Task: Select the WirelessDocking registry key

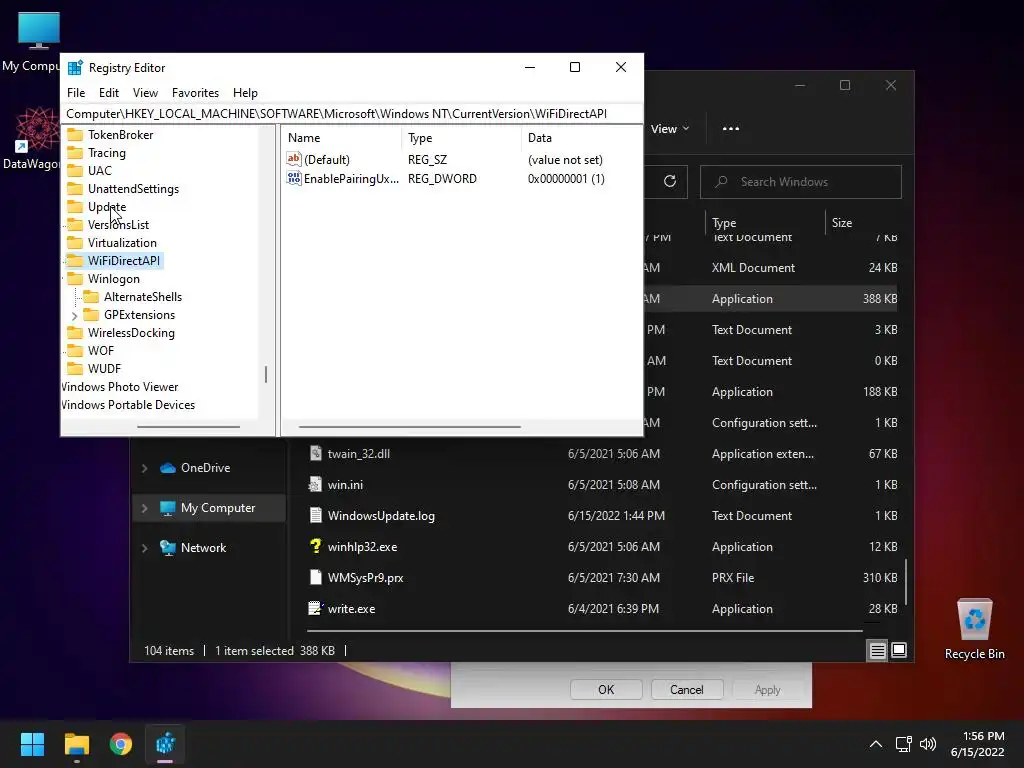Action: (x=131, y=333)
